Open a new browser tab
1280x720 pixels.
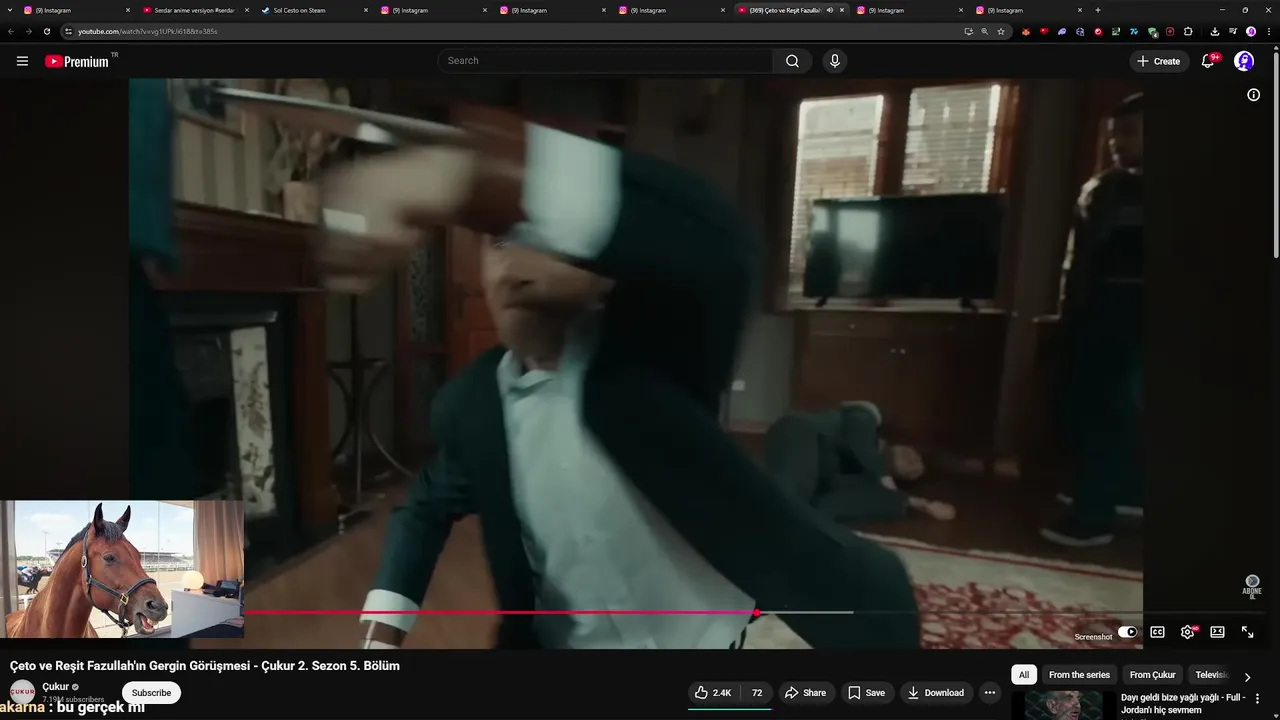pos(1098,10)
